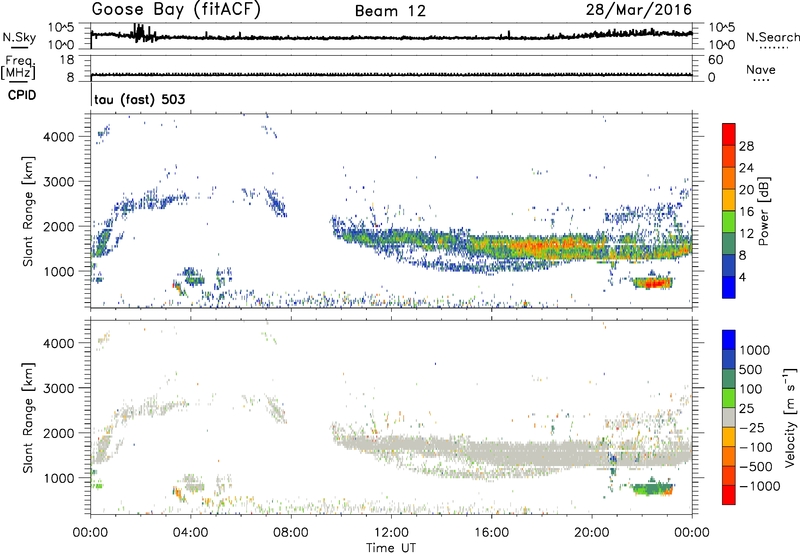This screenshot has height=554, width=800.
Task: Select the 'tau (fast) 503' text
Action: pyautogui.click(x=140, y=99)
